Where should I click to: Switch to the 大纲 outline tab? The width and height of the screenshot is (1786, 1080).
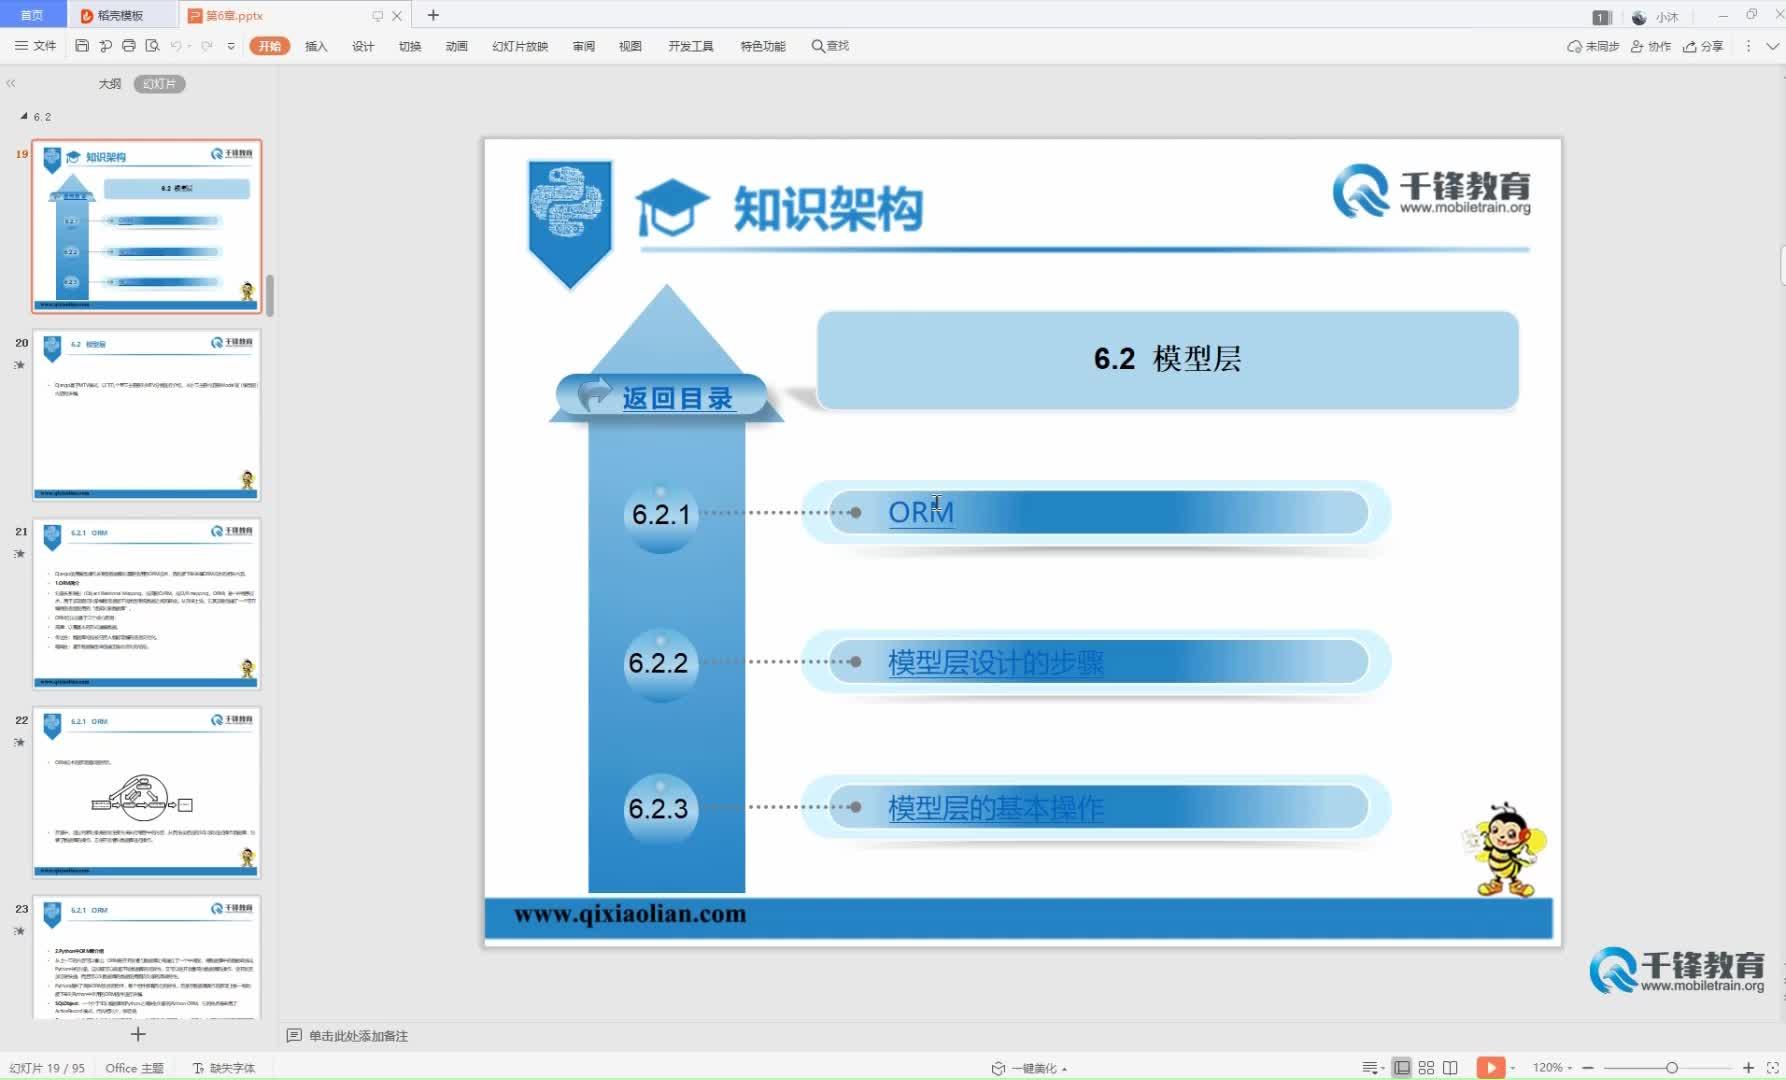pyautogui.click(x=109, y=84)
